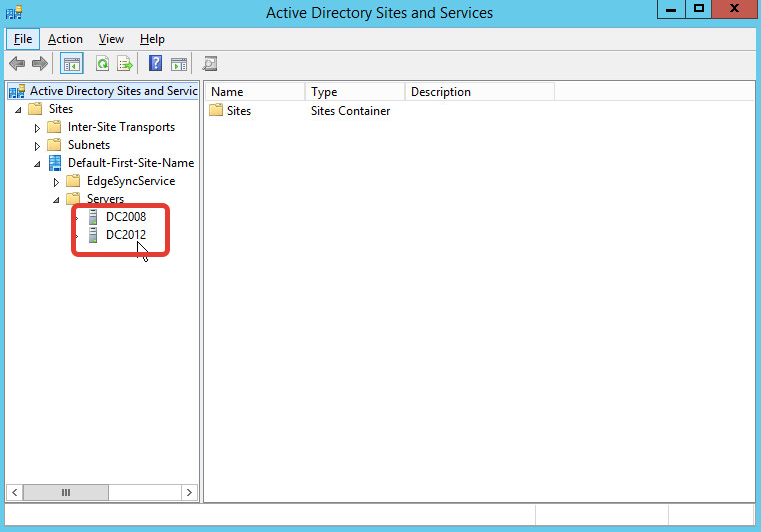Minimize the Sites and Services window
The height and width of the screenshot is (532, 761).
671,9
